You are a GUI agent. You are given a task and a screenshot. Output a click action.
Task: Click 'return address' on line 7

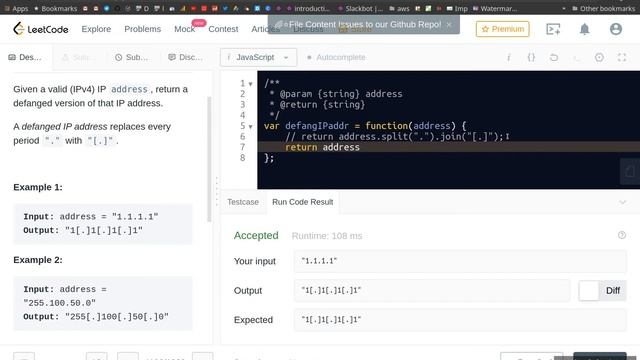322,147
